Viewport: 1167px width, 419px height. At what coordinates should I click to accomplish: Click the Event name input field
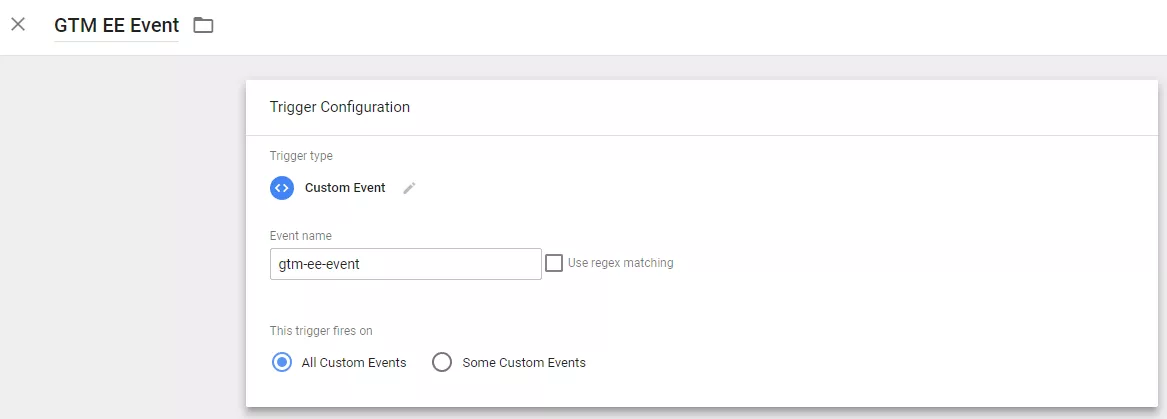click(406, 263)
